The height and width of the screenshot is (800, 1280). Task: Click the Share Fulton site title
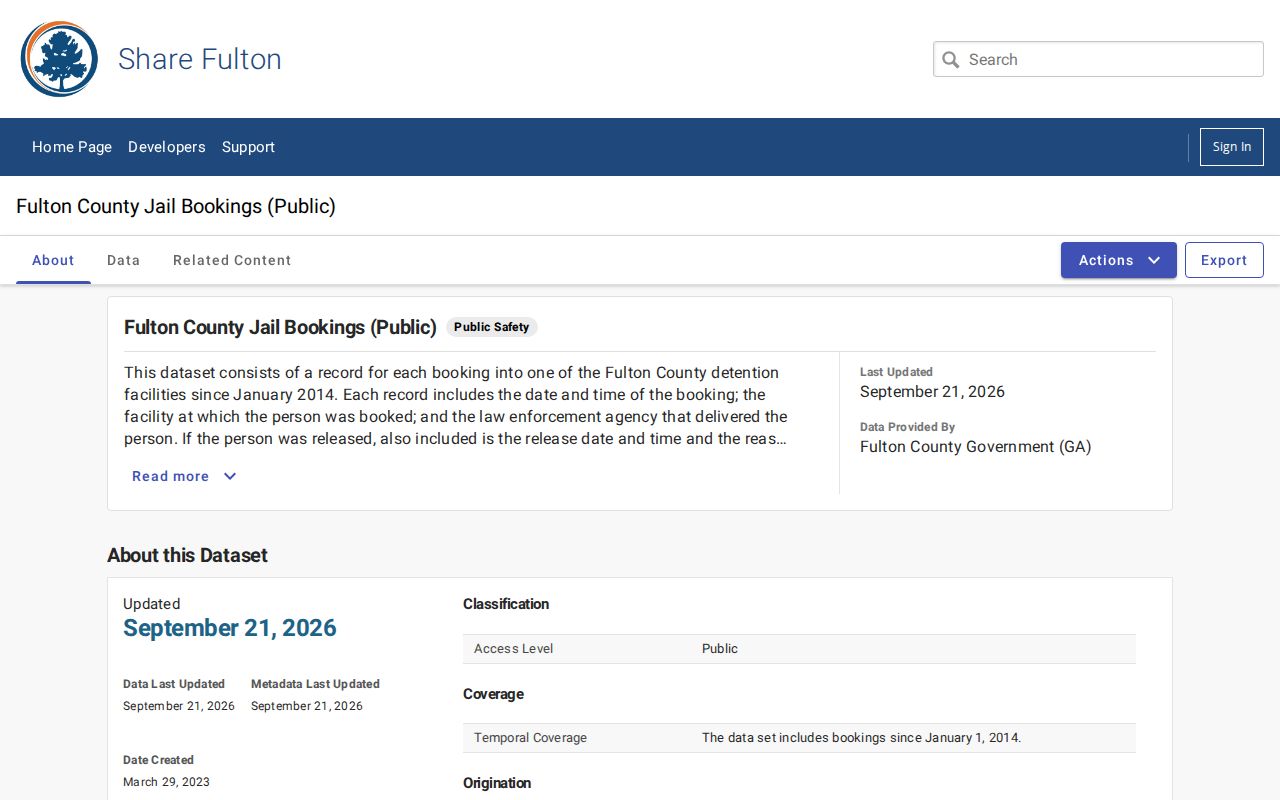click(x=200, y=59)
